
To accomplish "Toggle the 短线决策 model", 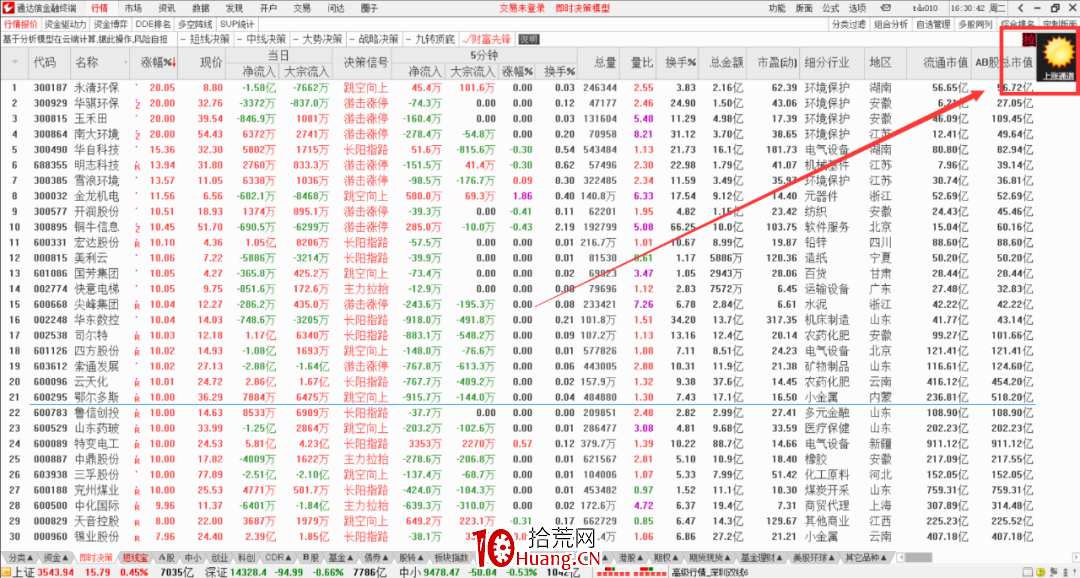I will pos(205,39).
